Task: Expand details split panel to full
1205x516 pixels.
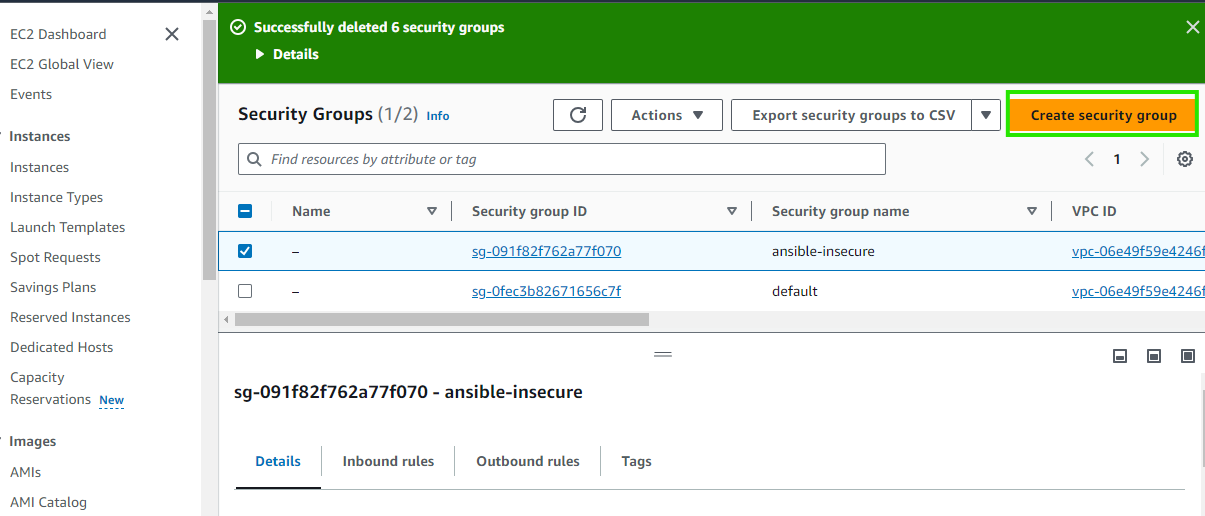Action: click(x=1188, y=356)
